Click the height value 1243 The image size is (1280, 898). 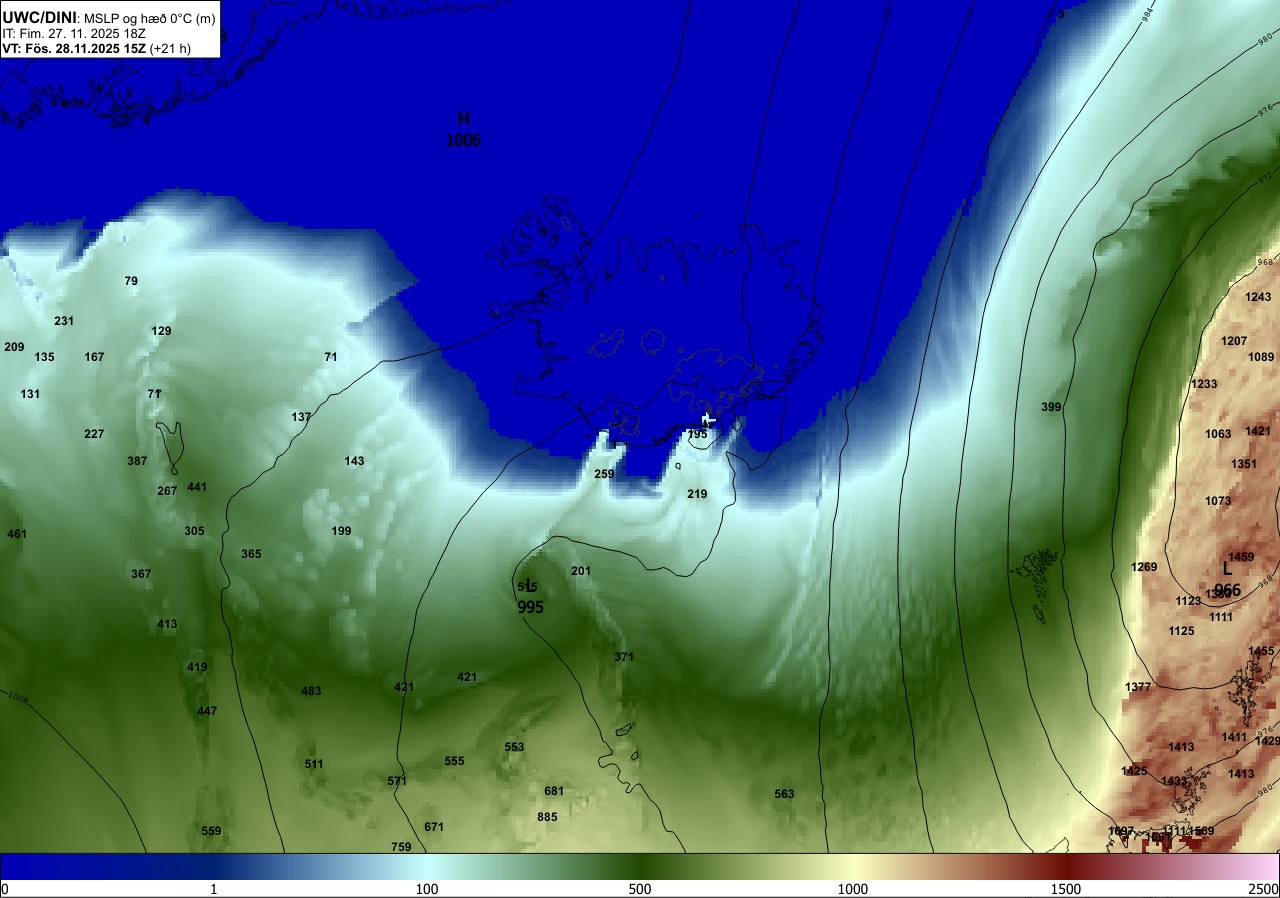[1258, 297]
